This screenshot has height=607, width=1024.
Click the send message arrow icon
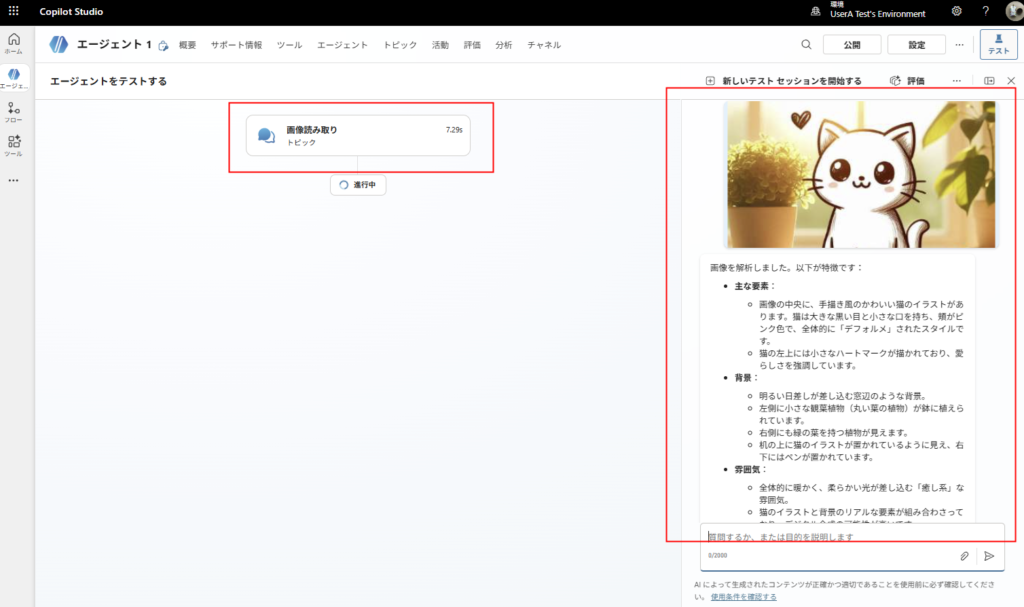(989, 556)
